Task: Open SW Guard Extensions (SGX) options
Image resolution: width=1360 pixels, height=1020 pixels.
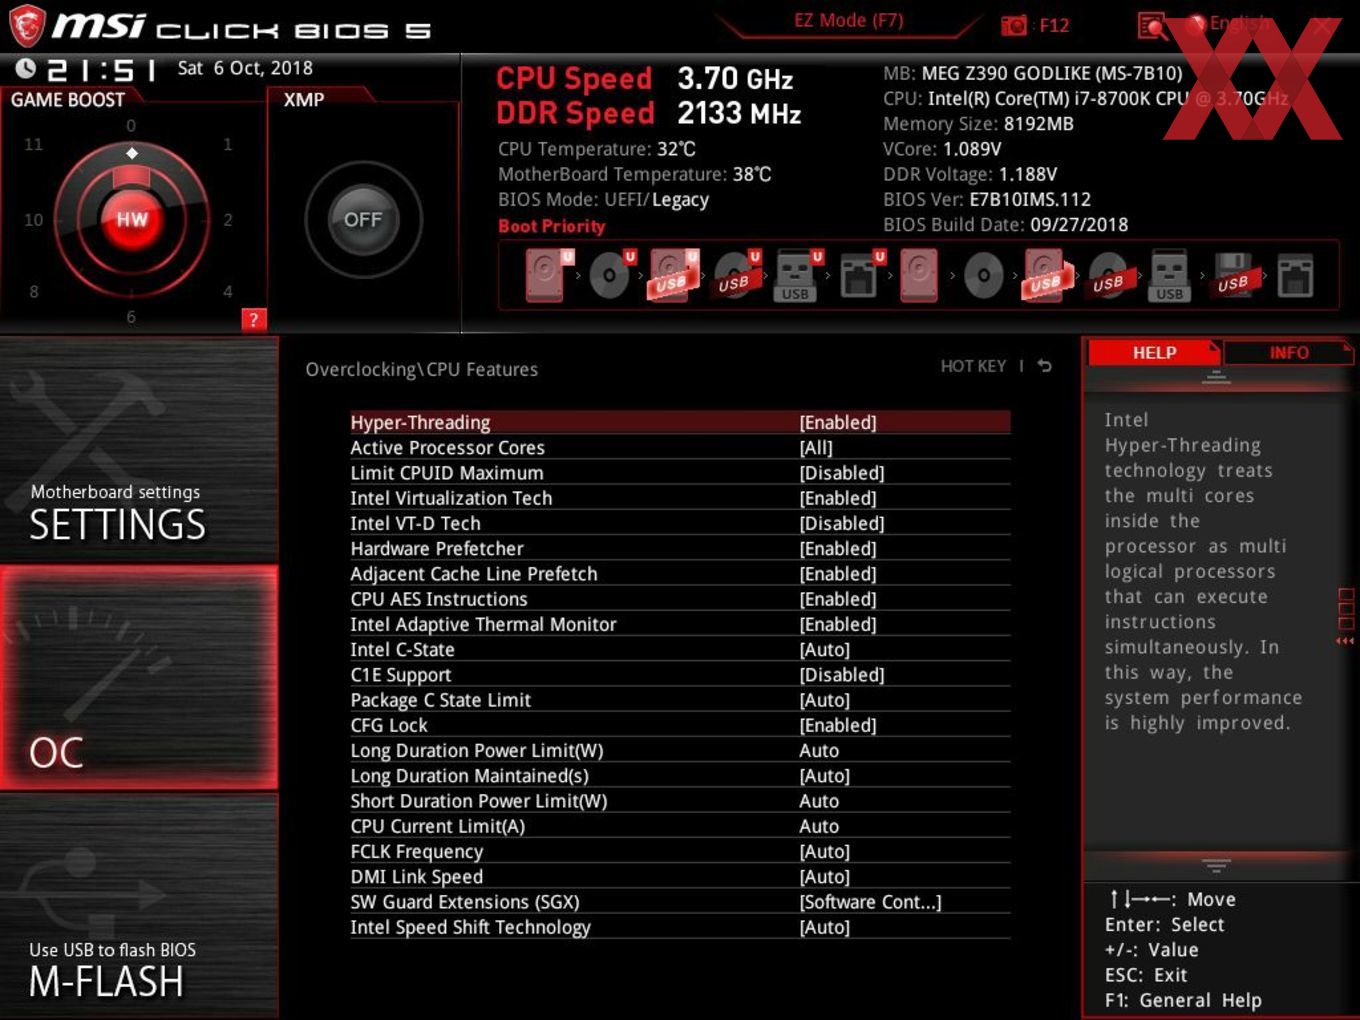Action: (680, 902)
